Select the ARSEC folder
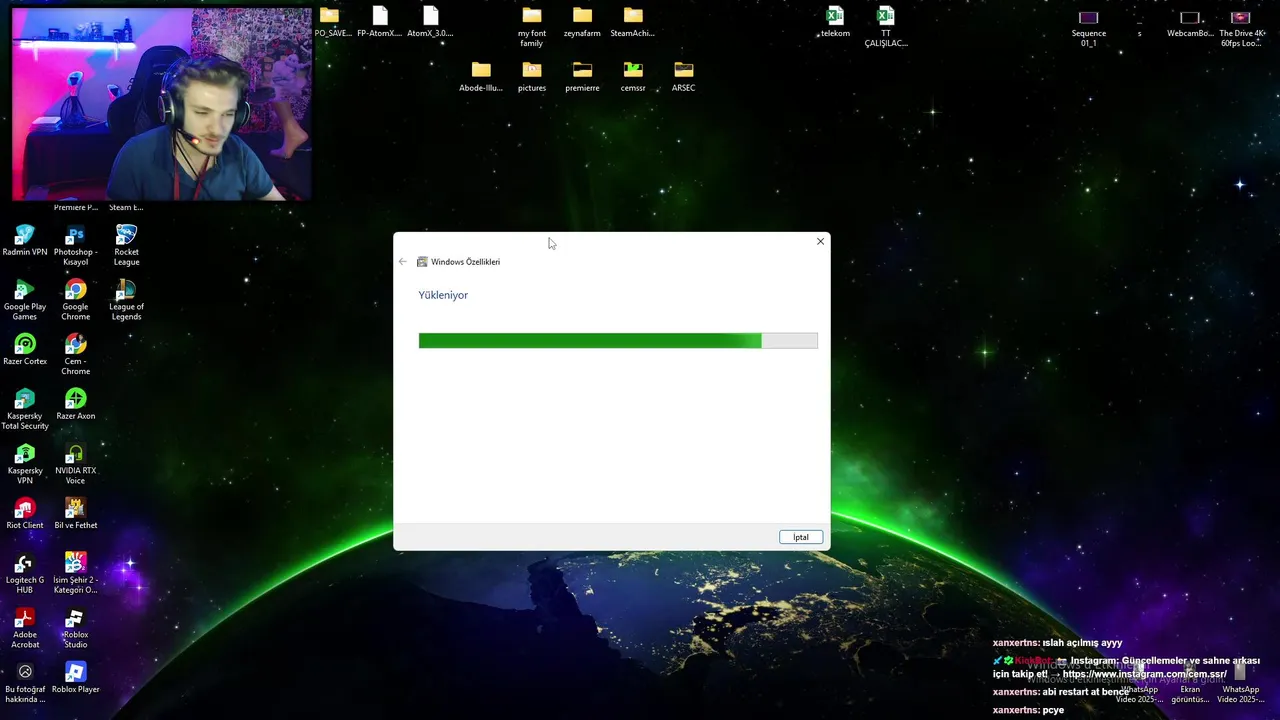1280x720 pixels. tap(683, 76)
